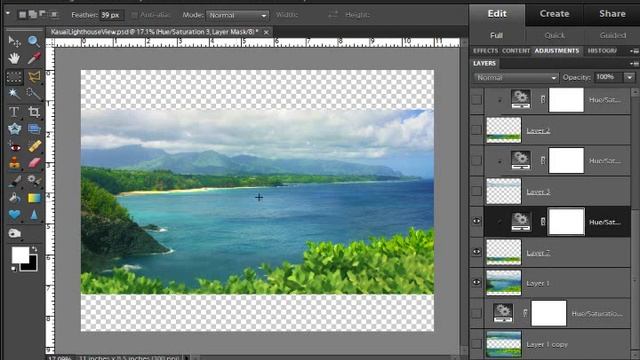The image size is (640, 360).
Task: Select the Type tool
Action: point(14,111)
